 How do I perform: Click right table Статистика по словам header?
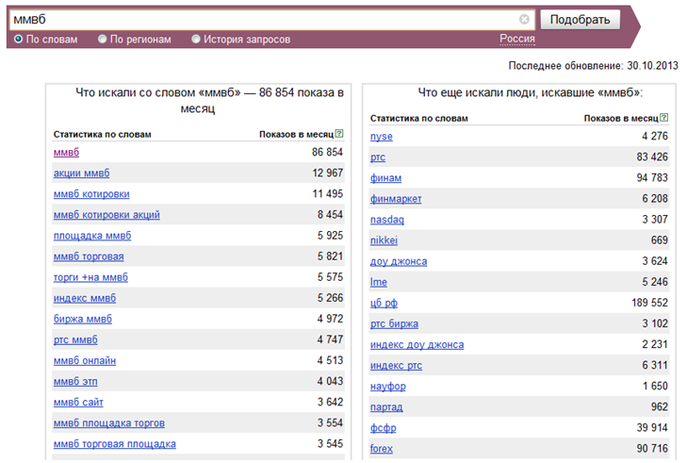419,118
